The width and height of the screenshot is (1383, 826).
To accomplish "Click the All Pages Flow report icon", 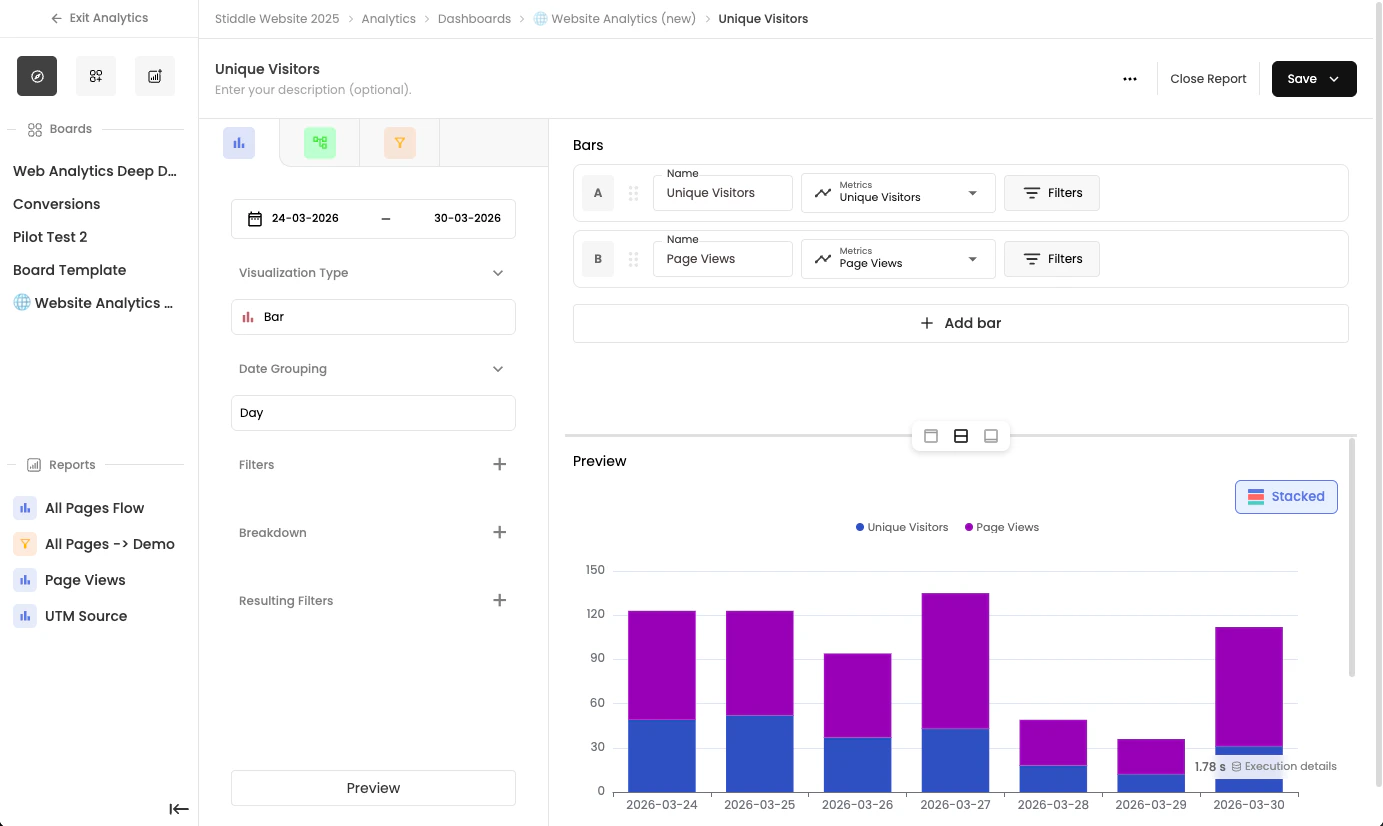I will coord(25,508).
